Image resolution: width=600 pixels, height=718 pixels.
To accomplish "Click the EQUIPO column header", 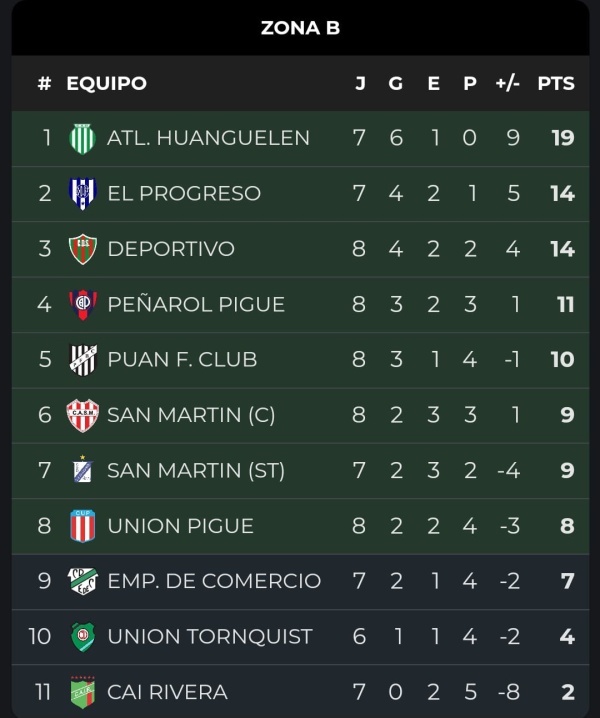I will pyautogui.click(x=107, y=83).
